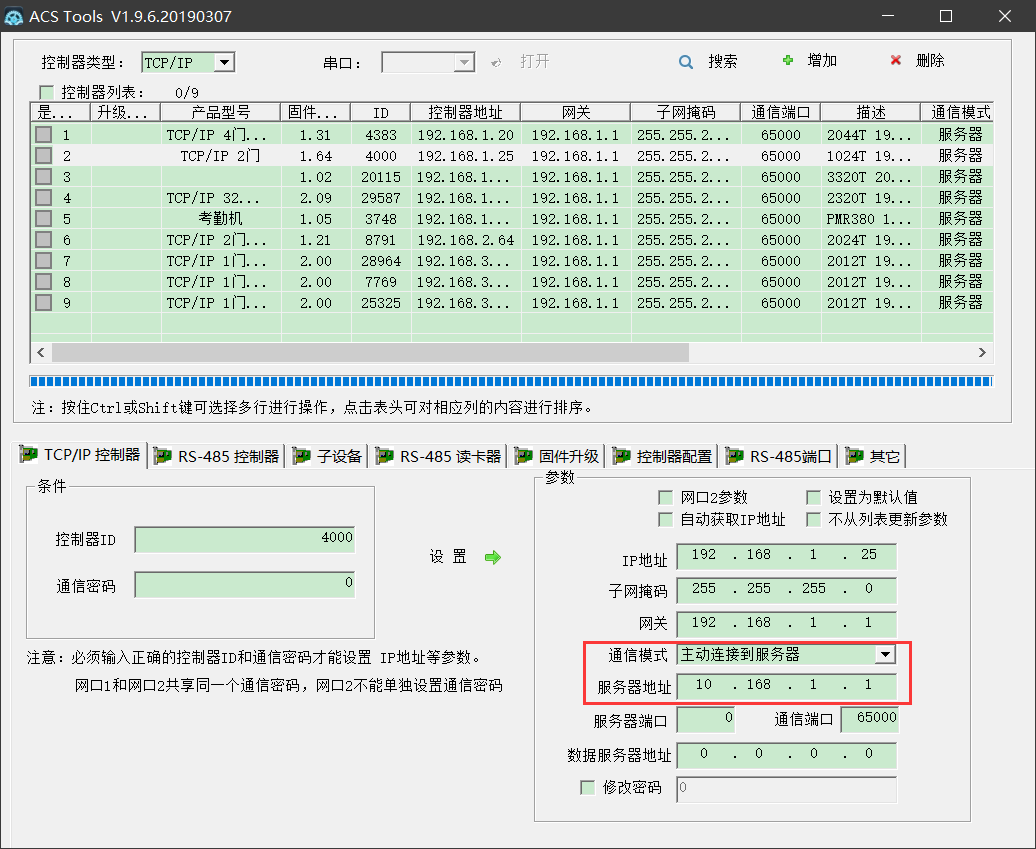Enable the 自动获取IP地址 checkbox
The height and width of the screenshot is (849, 1036).
(666, 519)
